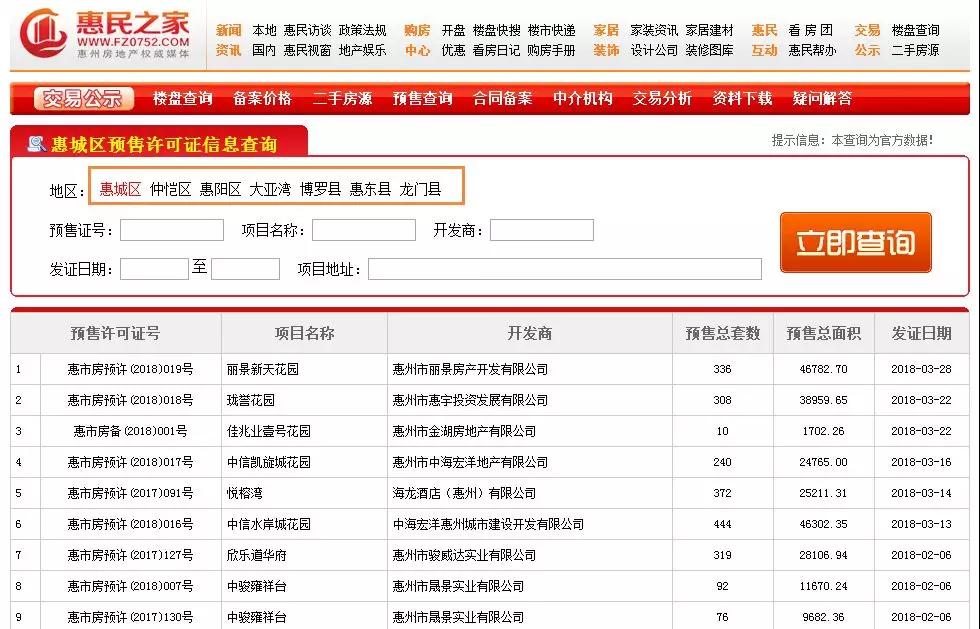980x629 pixels.
Task: Open the 家装资讯 header link
Action: tap(654, 30)
